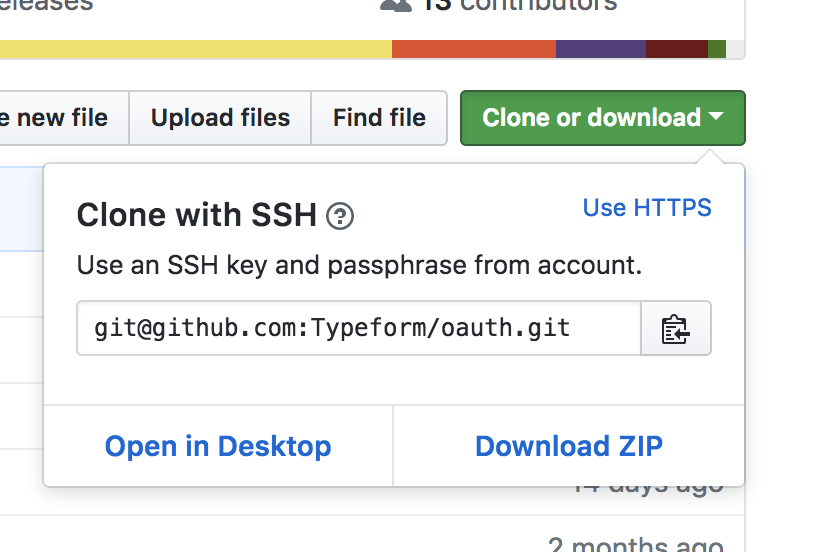816x552 pixels.
Task: Switch to Use HTTPS cloning
Action: point(647,208)
